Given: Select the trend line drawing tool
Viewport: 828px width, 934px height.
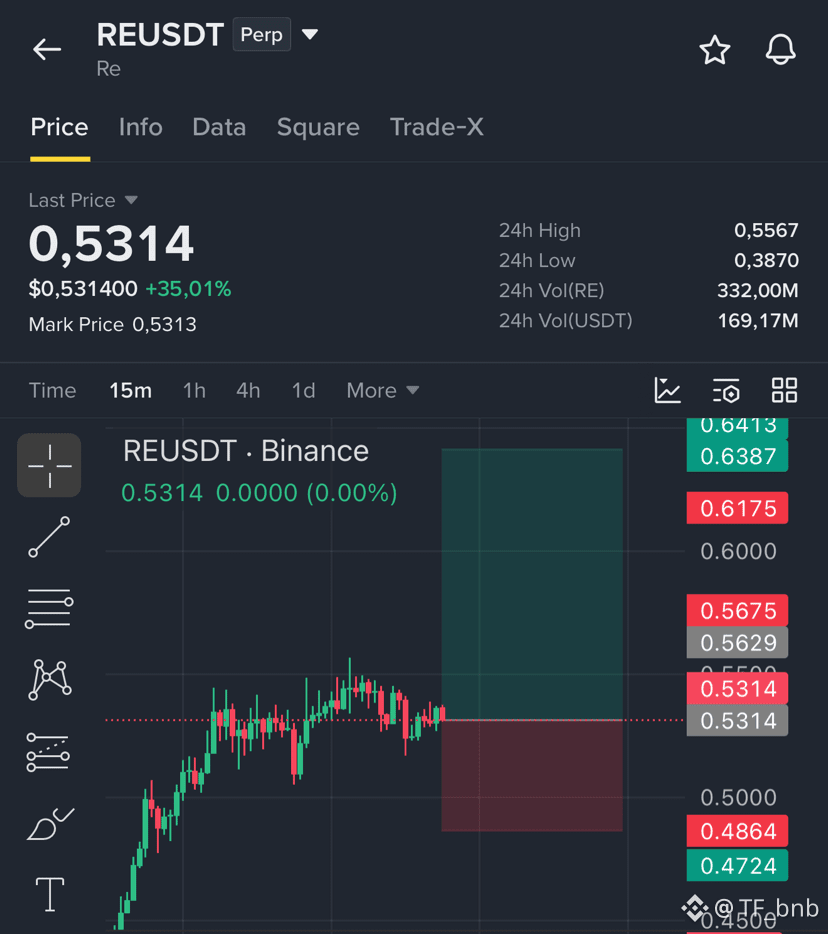Looking at the screenshot, I should point(49,537).
